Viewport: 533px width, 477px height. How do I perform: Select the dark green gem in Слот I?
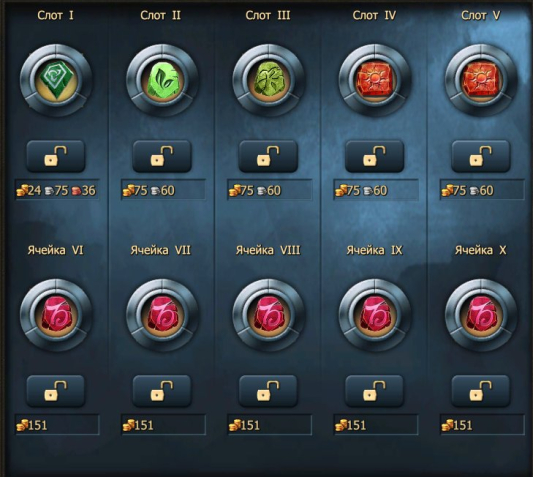point(56,80)
